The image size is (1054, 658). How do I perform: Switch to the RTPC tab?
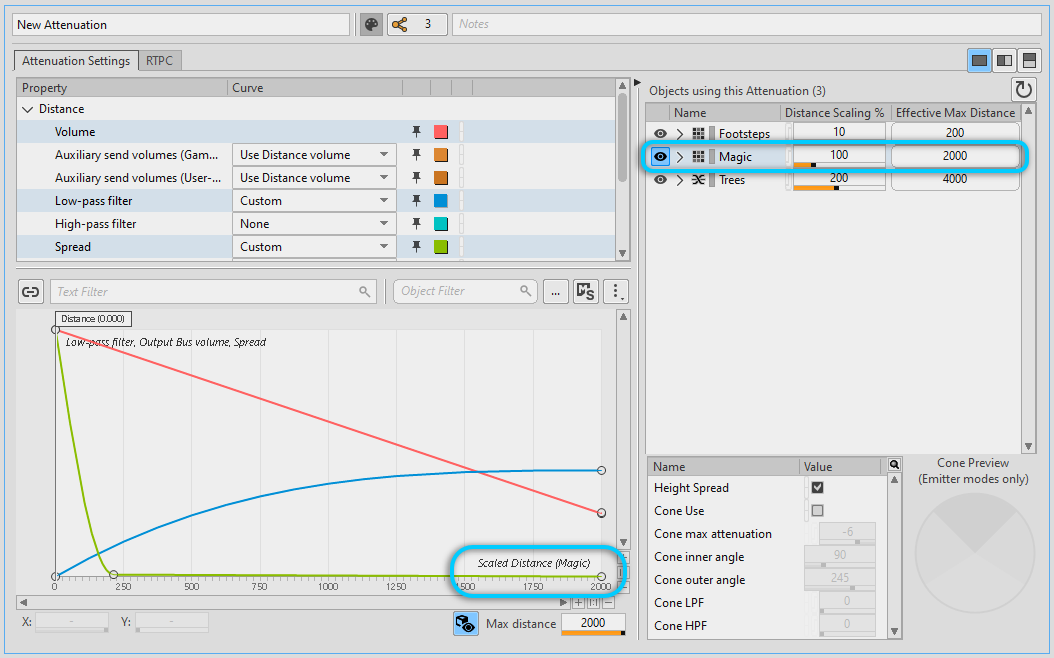click(x=159, y=61)
